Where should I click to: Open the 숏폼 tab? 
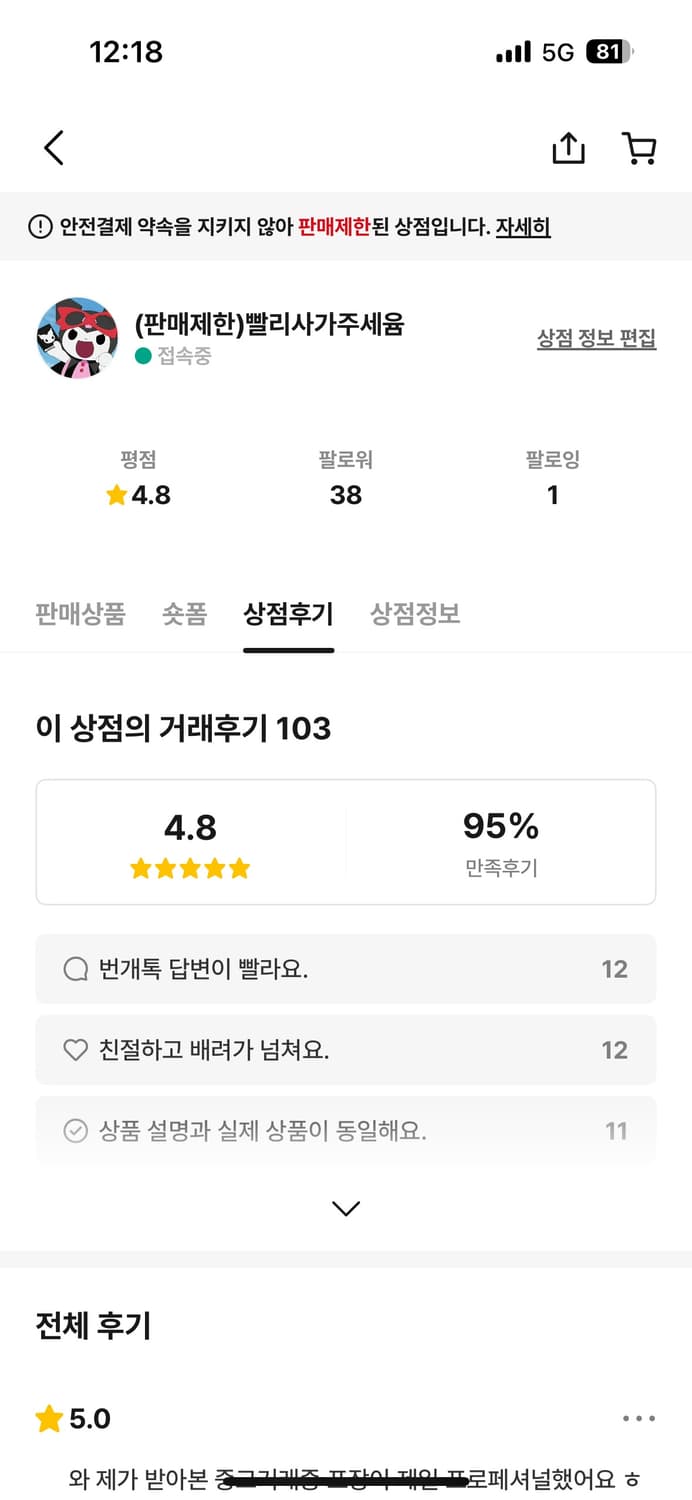click(183, 614)
